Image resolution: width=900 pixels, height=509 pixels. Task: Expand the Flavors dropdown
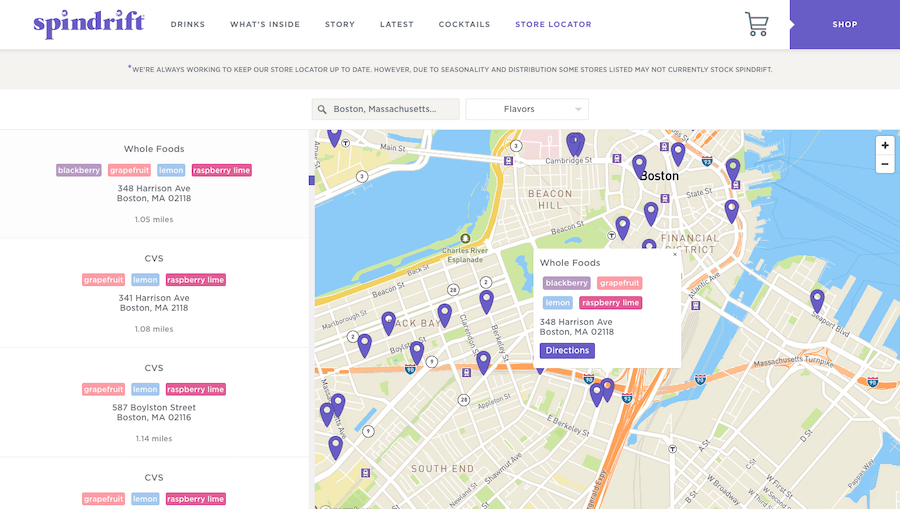[x=527, y=109]
